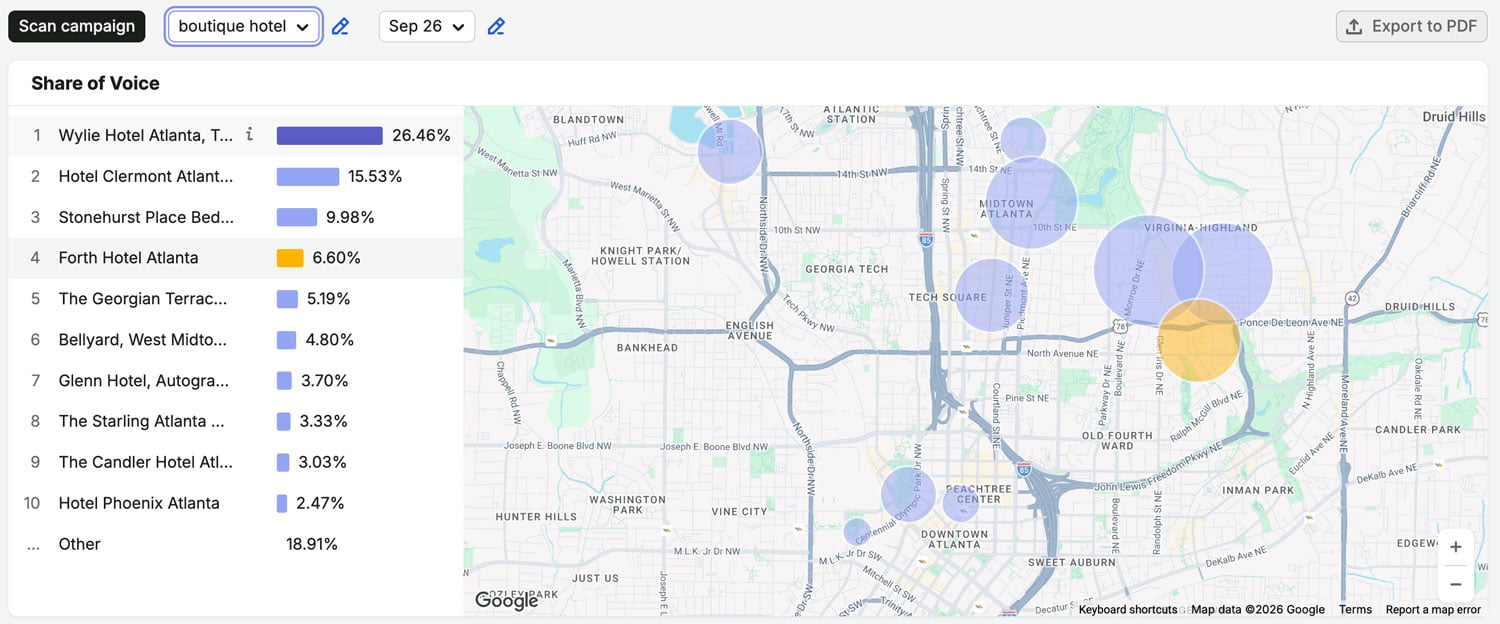
Task: Select the Forth Hotel Atlanta row
Action: pyautogui.click(x=236, y=258)
